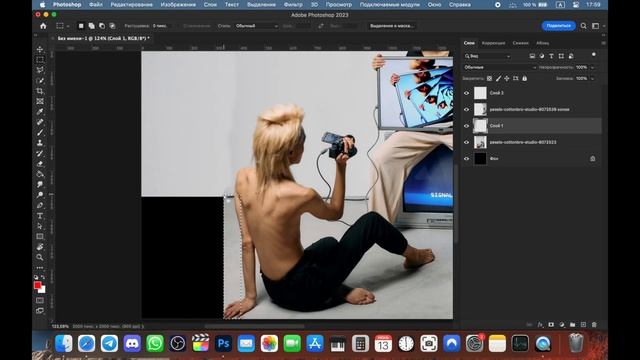Toggle Quick Mask mode
The image size is (640, 360).
pyautogui.click(x=40, y=300)
